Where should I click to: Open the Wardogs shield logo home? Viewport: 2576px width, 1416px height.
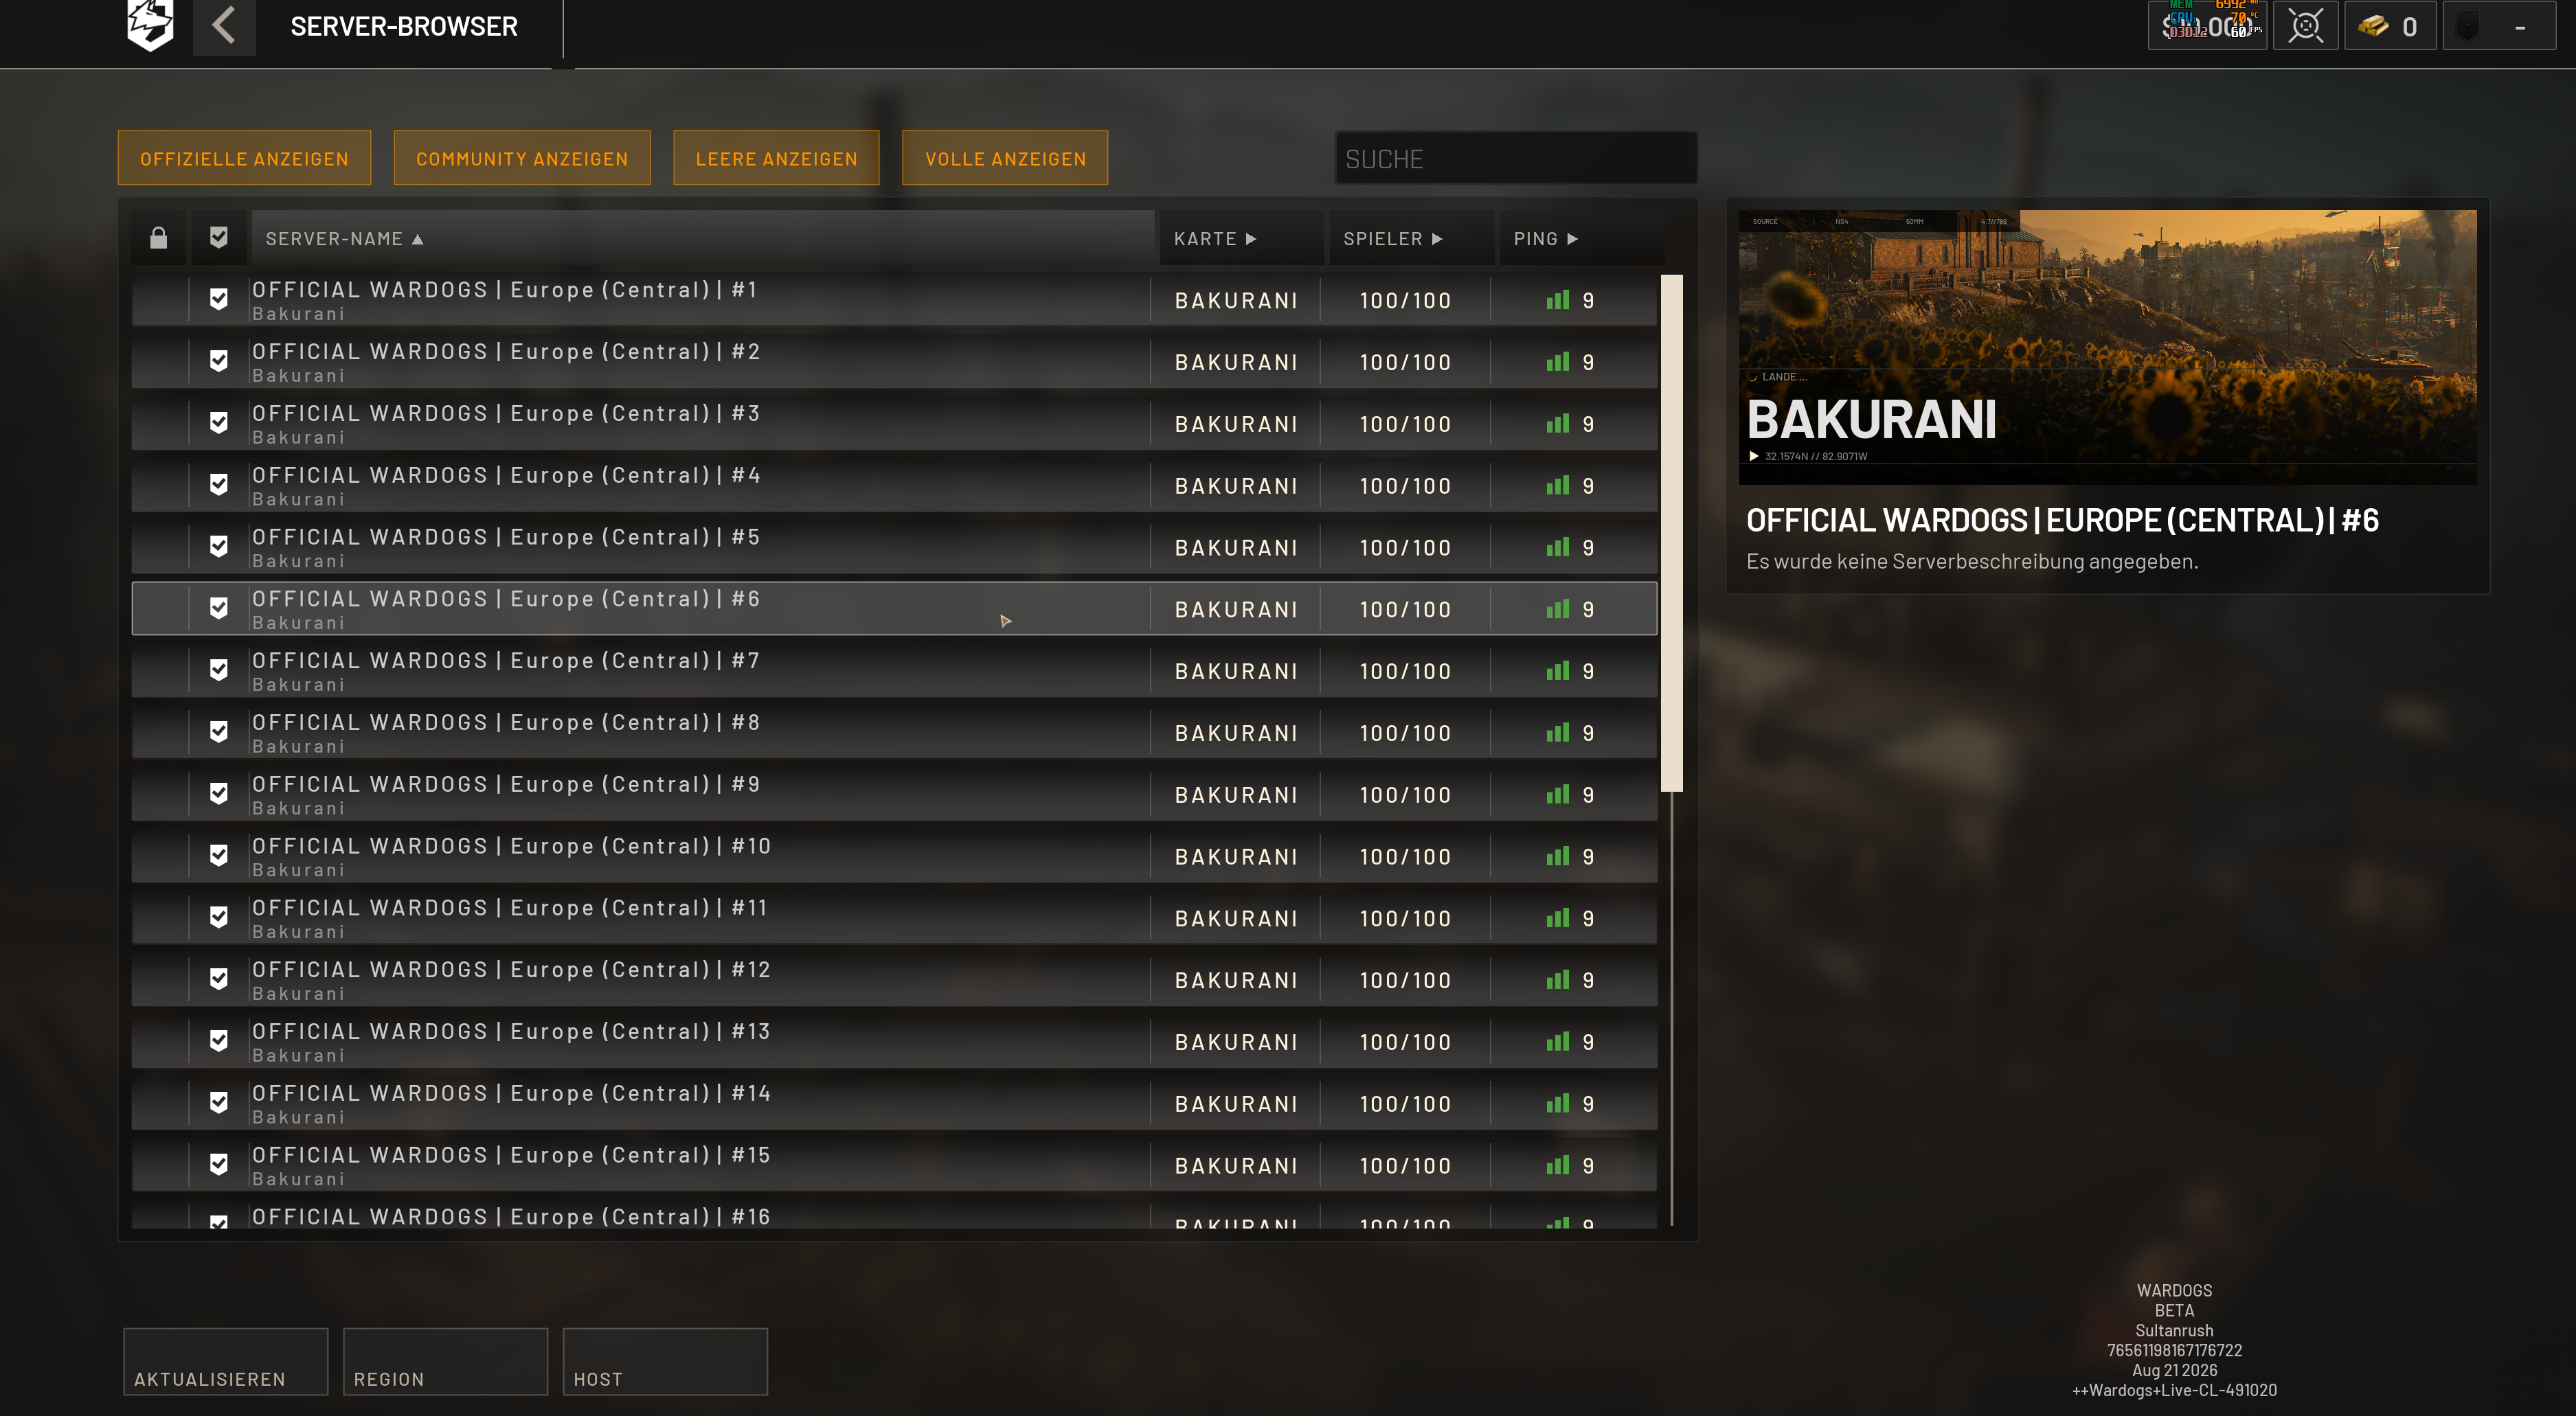[x=151, y=25]
